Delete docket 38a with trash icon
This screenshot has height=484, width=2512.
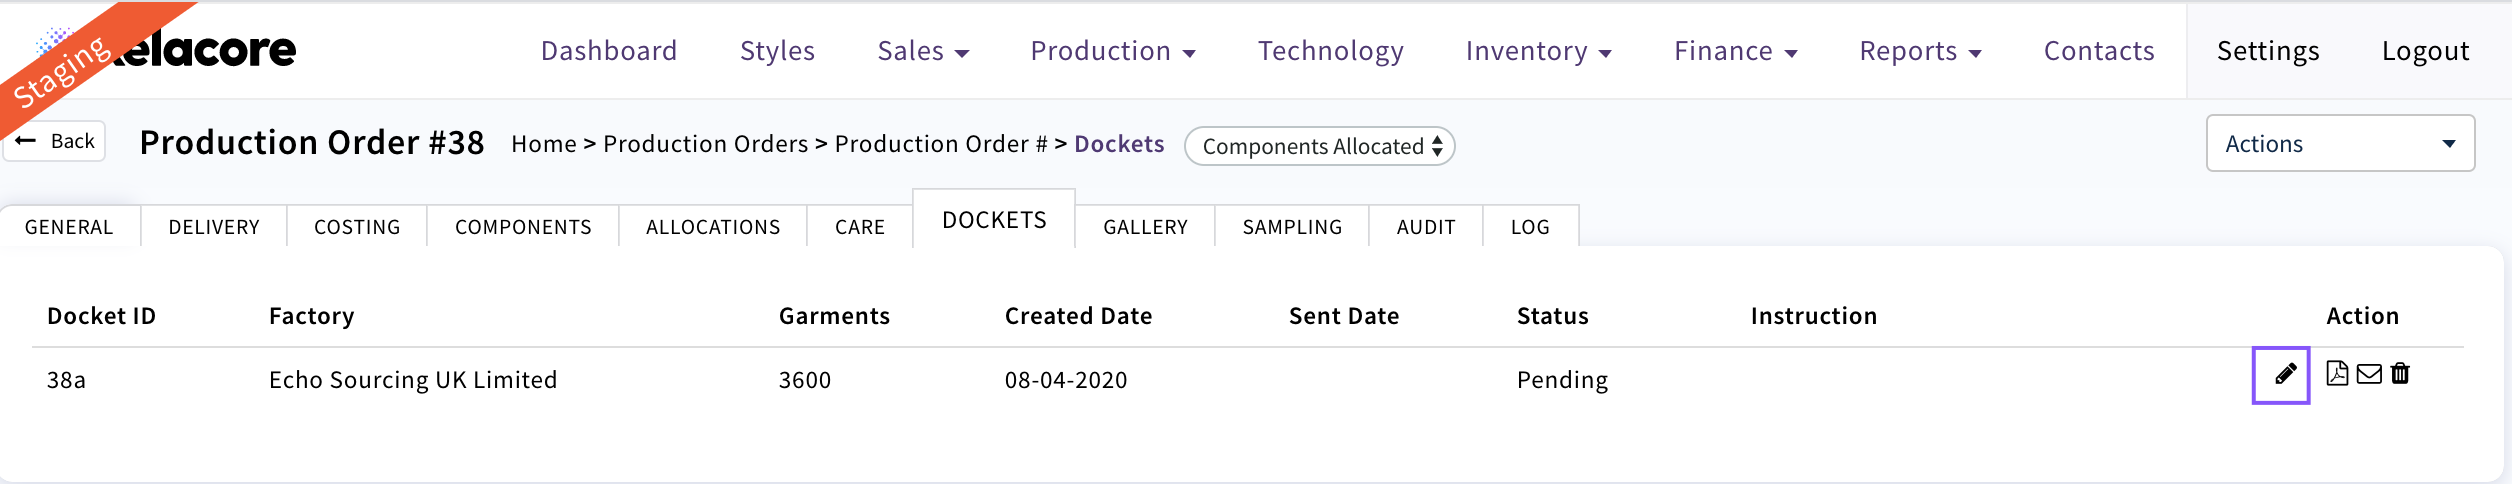pos(2400,374)
